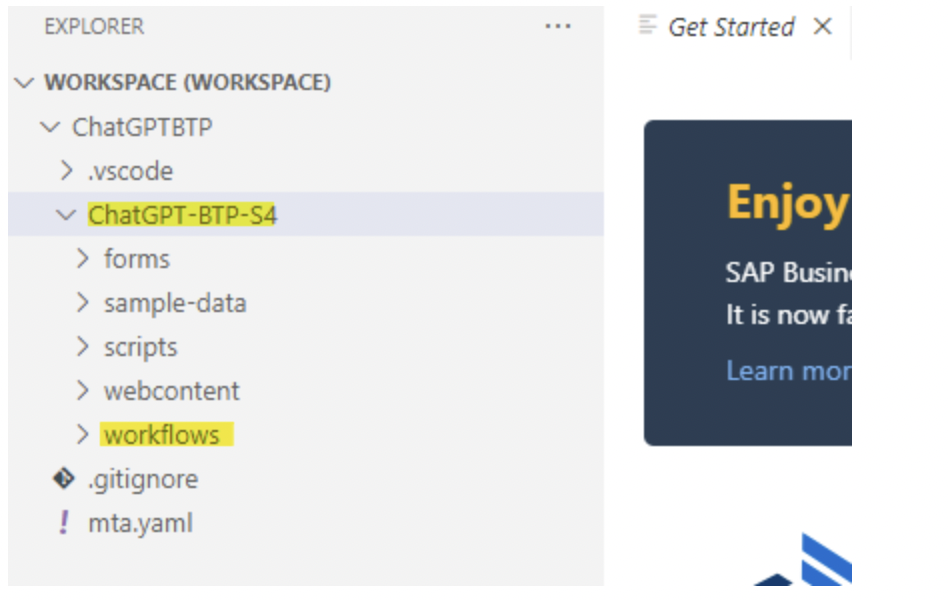This screenshot has height=600, width=948.
Task: Open the Explorer more actions ellipsis
Action: click(x=557, y=27)
